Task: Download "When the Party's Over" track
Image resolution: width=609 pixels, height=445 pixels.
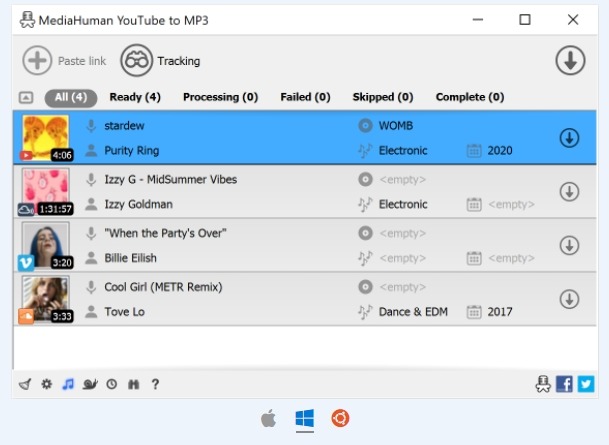Action: (569, 245)
